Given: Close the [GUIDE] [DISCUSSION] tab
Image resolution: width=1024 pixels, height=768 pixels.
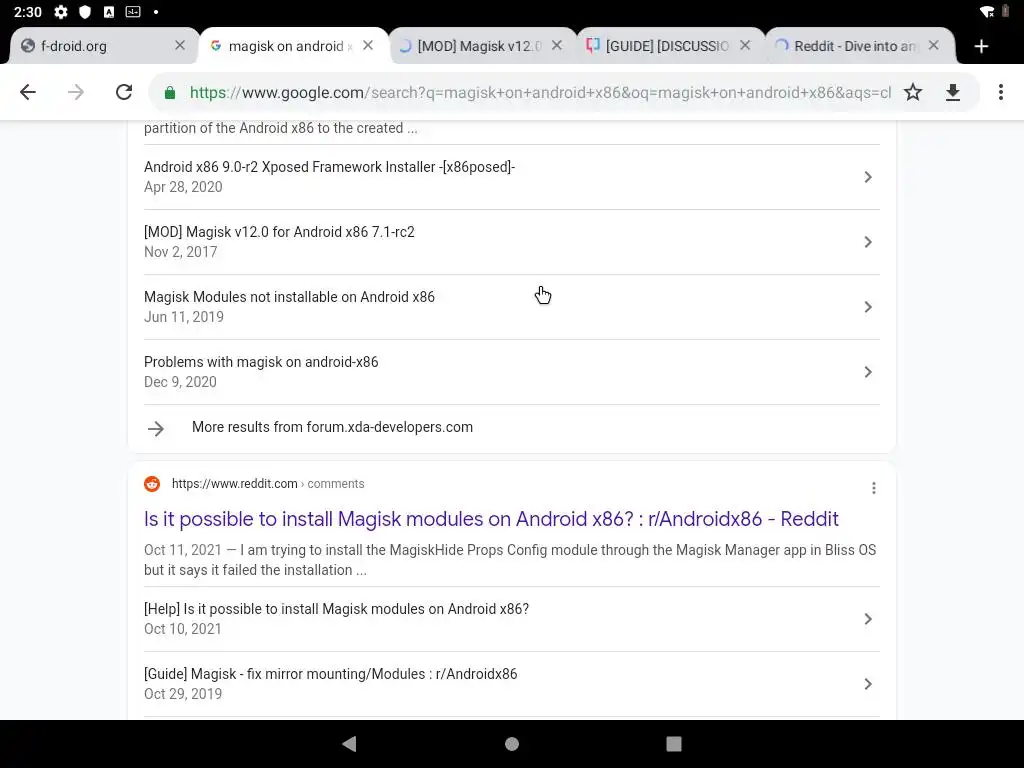Looking at the screenshot, I should (745, 45).
